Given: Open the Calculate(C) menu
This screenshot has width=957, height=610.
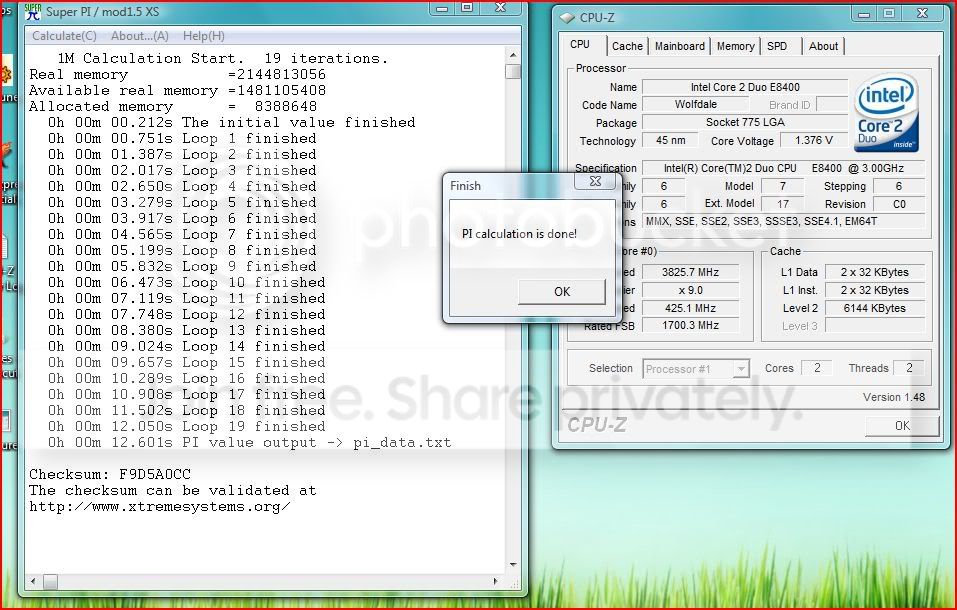Looking at the screenshot, I should [x=64, y=36].
